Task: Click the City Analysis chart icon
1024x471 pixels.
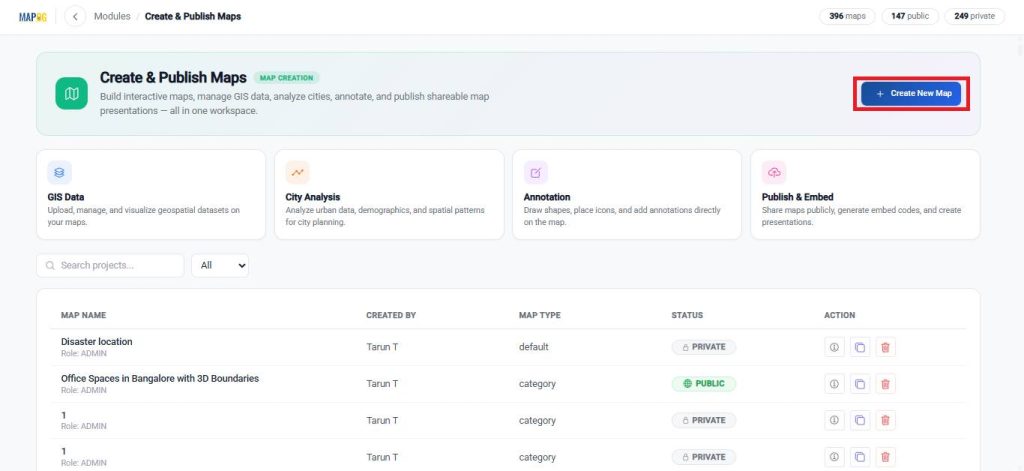Action: pos(297,172)
